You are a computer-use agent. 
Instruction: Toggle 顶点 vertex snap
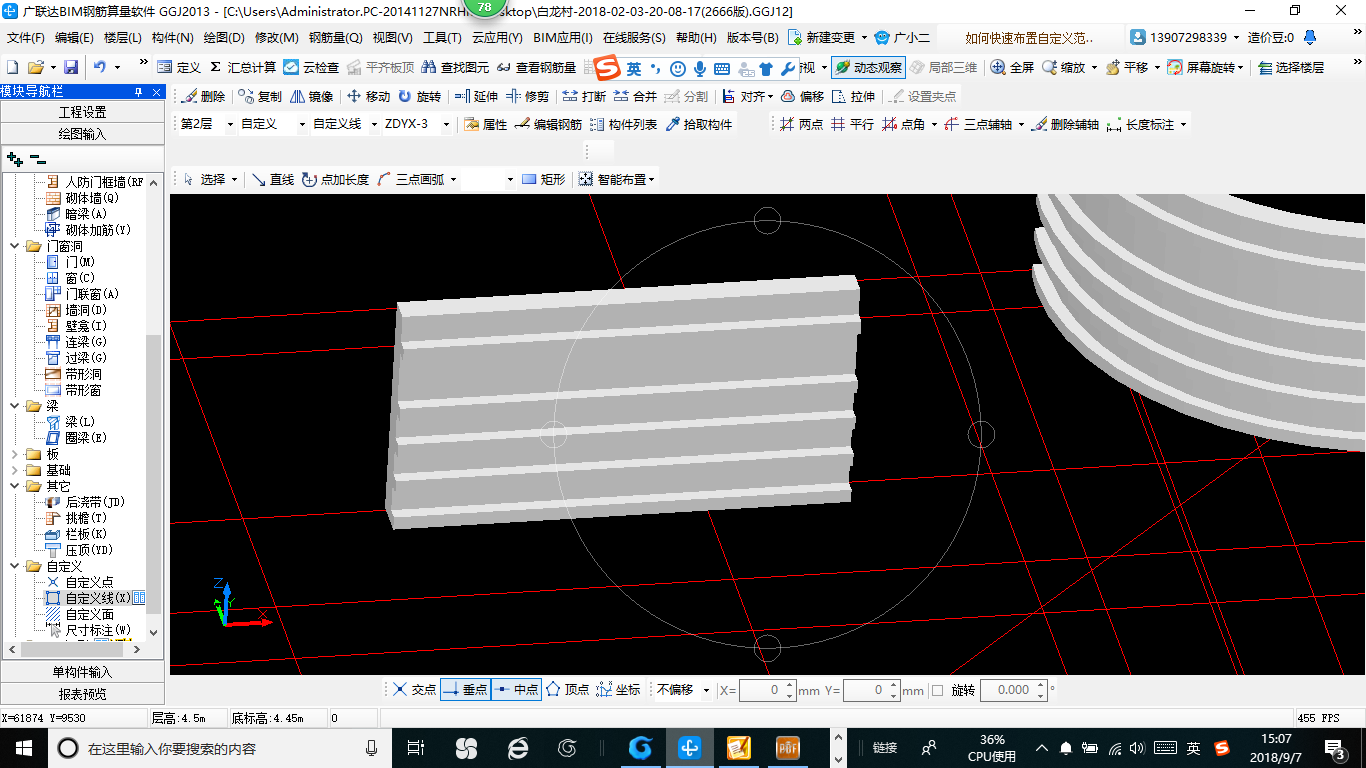tap(567, 690)
